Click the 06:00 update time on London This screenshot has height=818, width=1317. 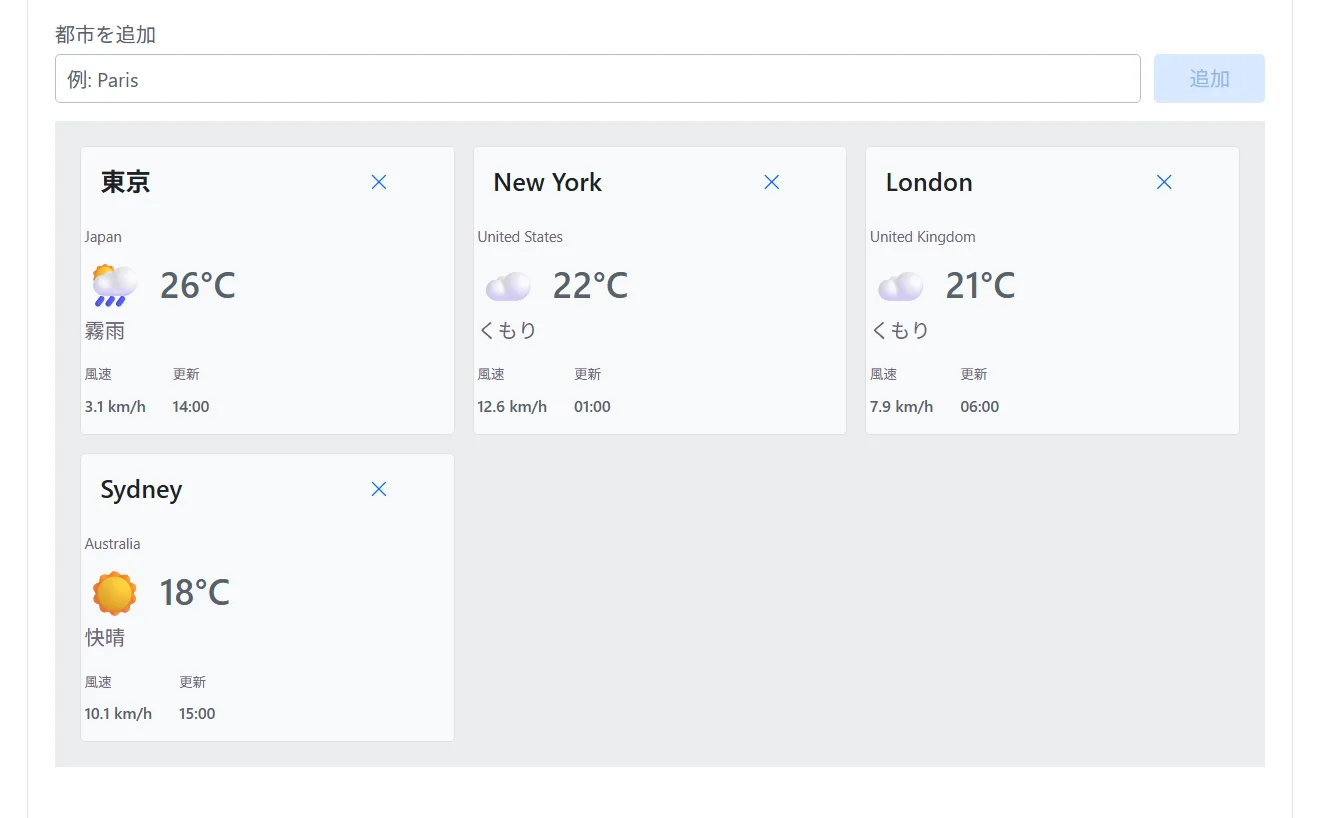pos(980,407)
